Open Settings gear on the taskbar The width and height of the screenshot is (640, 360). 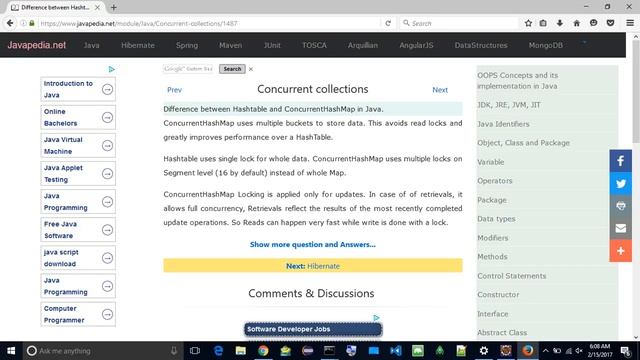[x=484, y=351]
